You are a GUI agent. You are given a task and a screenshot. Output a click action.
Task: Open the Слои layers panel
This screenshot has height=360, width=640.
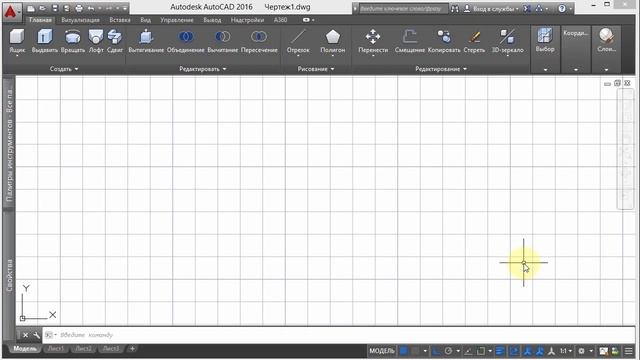click(x=606, y=49)
